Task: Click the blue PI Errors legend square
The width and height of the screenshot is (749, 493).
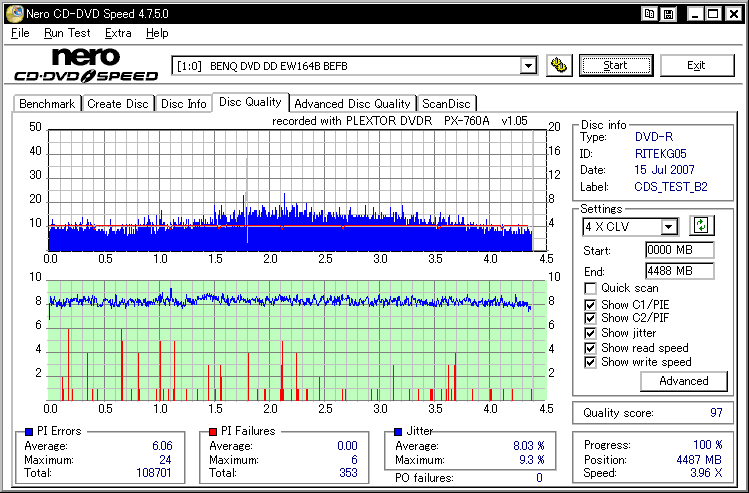Action: 29,431
